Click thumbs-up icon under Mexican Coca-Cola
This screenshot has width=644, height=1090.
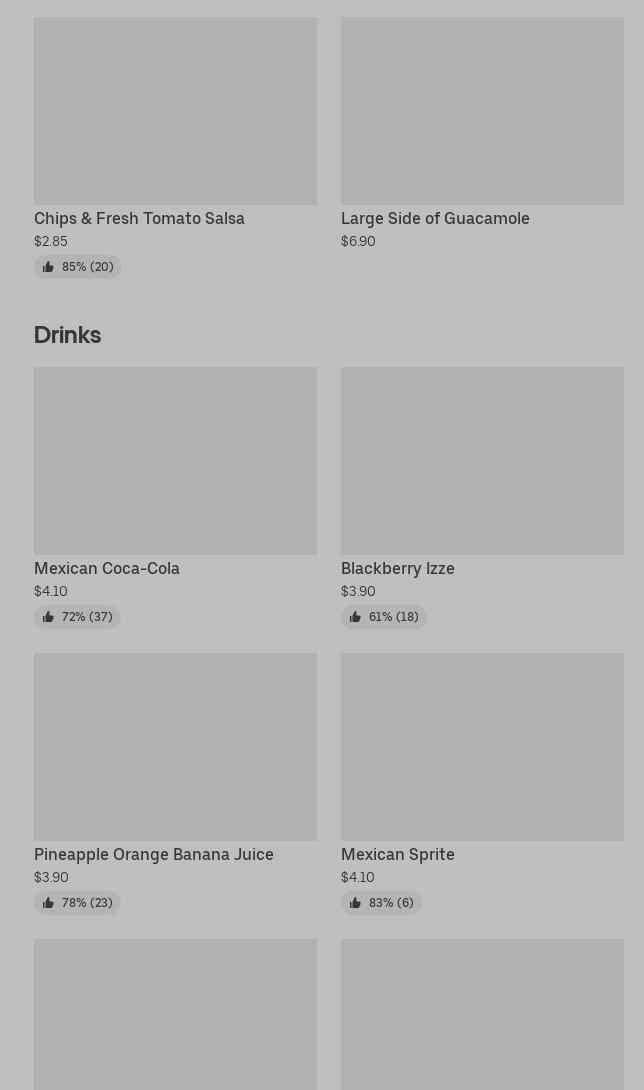(48, 617)
